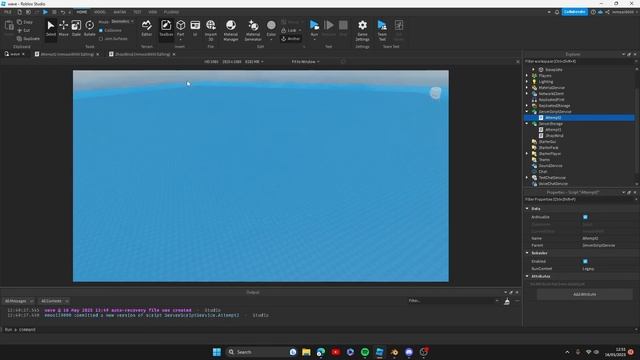Viewport: 640px width, 360px height.
Task: Toggle the Archivable property checkbox
Action: click(585, 217)
